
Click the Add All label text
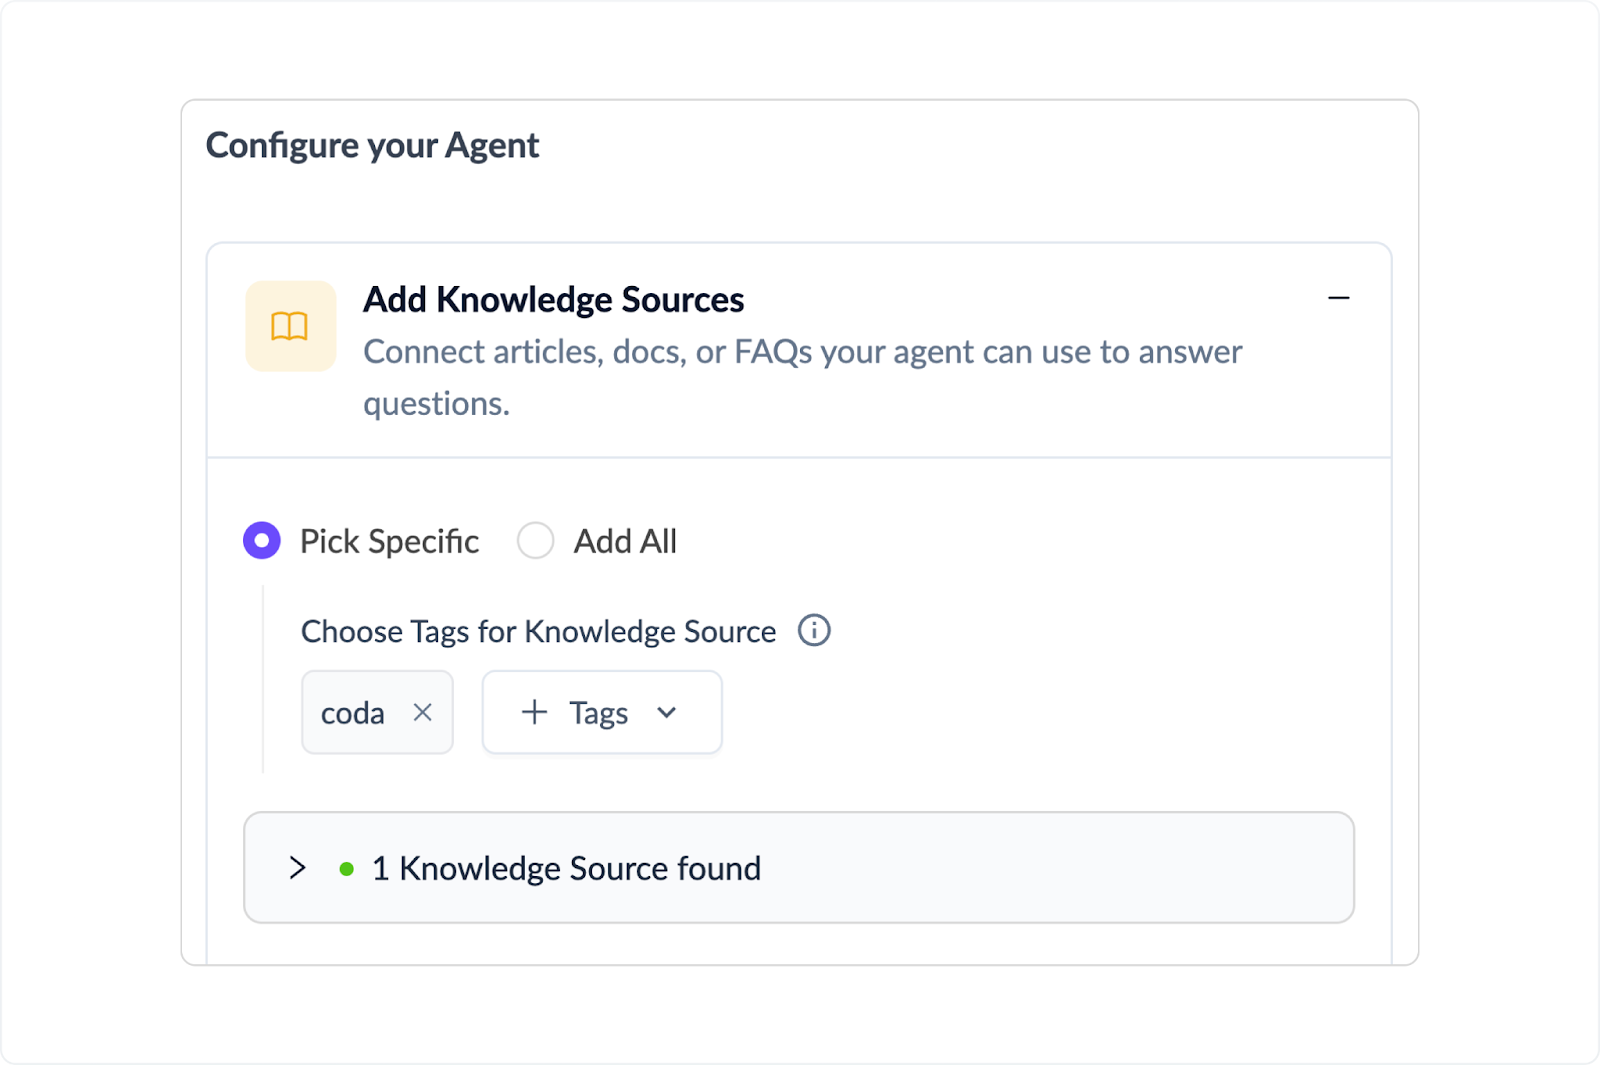coord(625,541)
